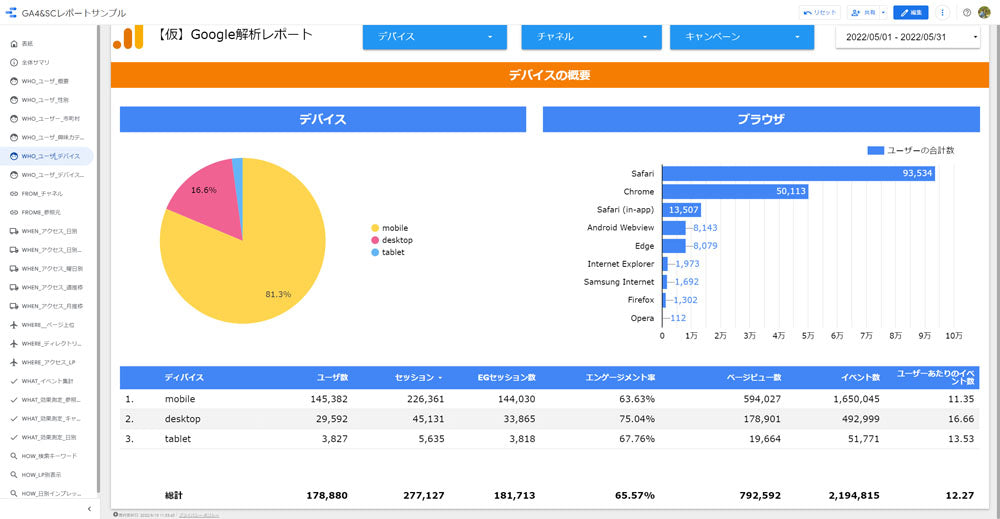1000x519 pixels.
Task: Open the three-dot more options menu
Action: tap(942, 13)
